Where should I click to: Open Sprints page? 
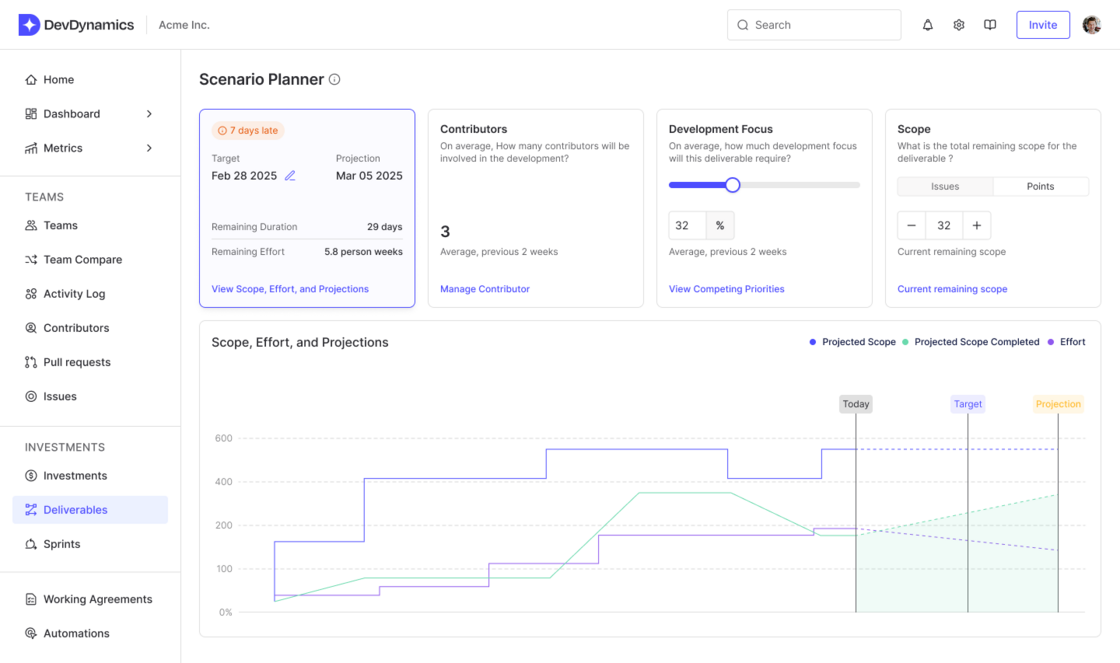pyautogui.click(x=62, y=544)
